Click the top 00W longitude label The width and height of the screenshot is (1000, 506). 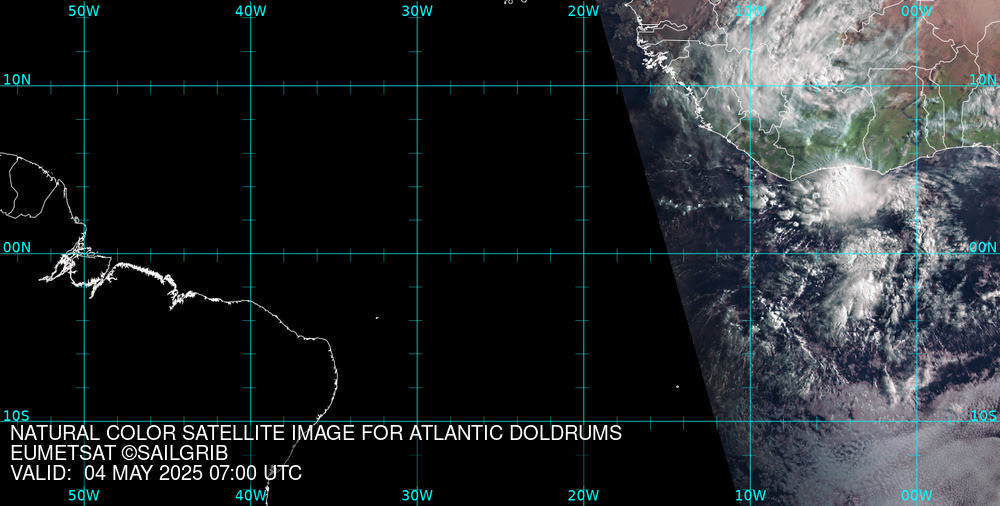(917, 11)
